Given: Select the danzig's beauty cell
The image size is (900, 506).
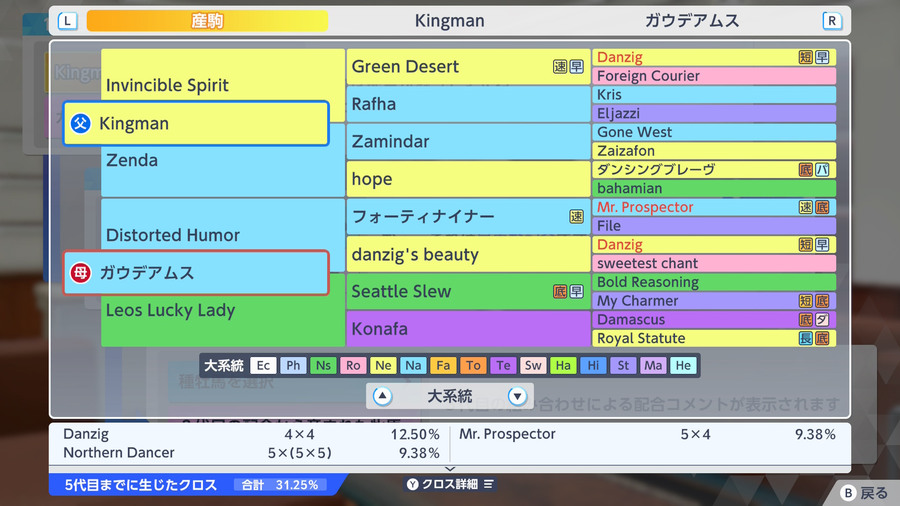Looking at the screenshot, I should [468, 254].
